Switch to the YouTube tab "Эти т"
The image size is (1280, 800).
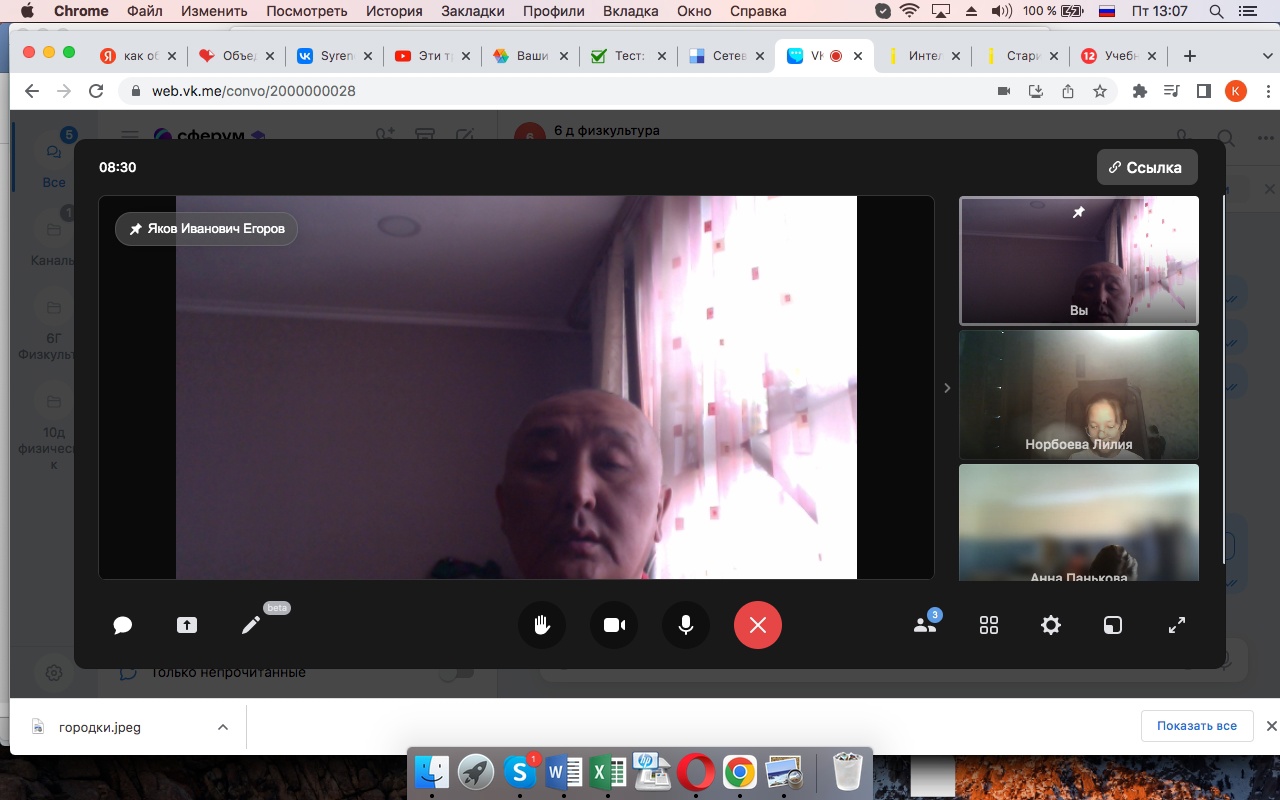tap(431, 56)
